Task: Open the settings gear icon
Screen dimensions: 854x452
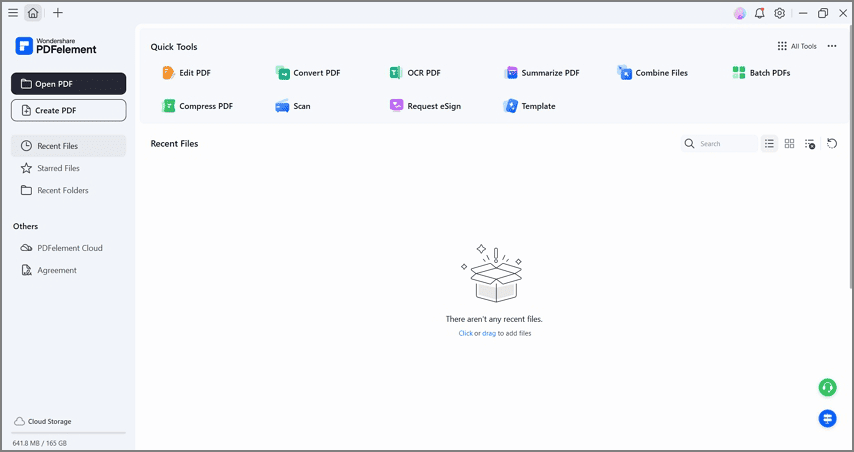Action: pos(779,14)
